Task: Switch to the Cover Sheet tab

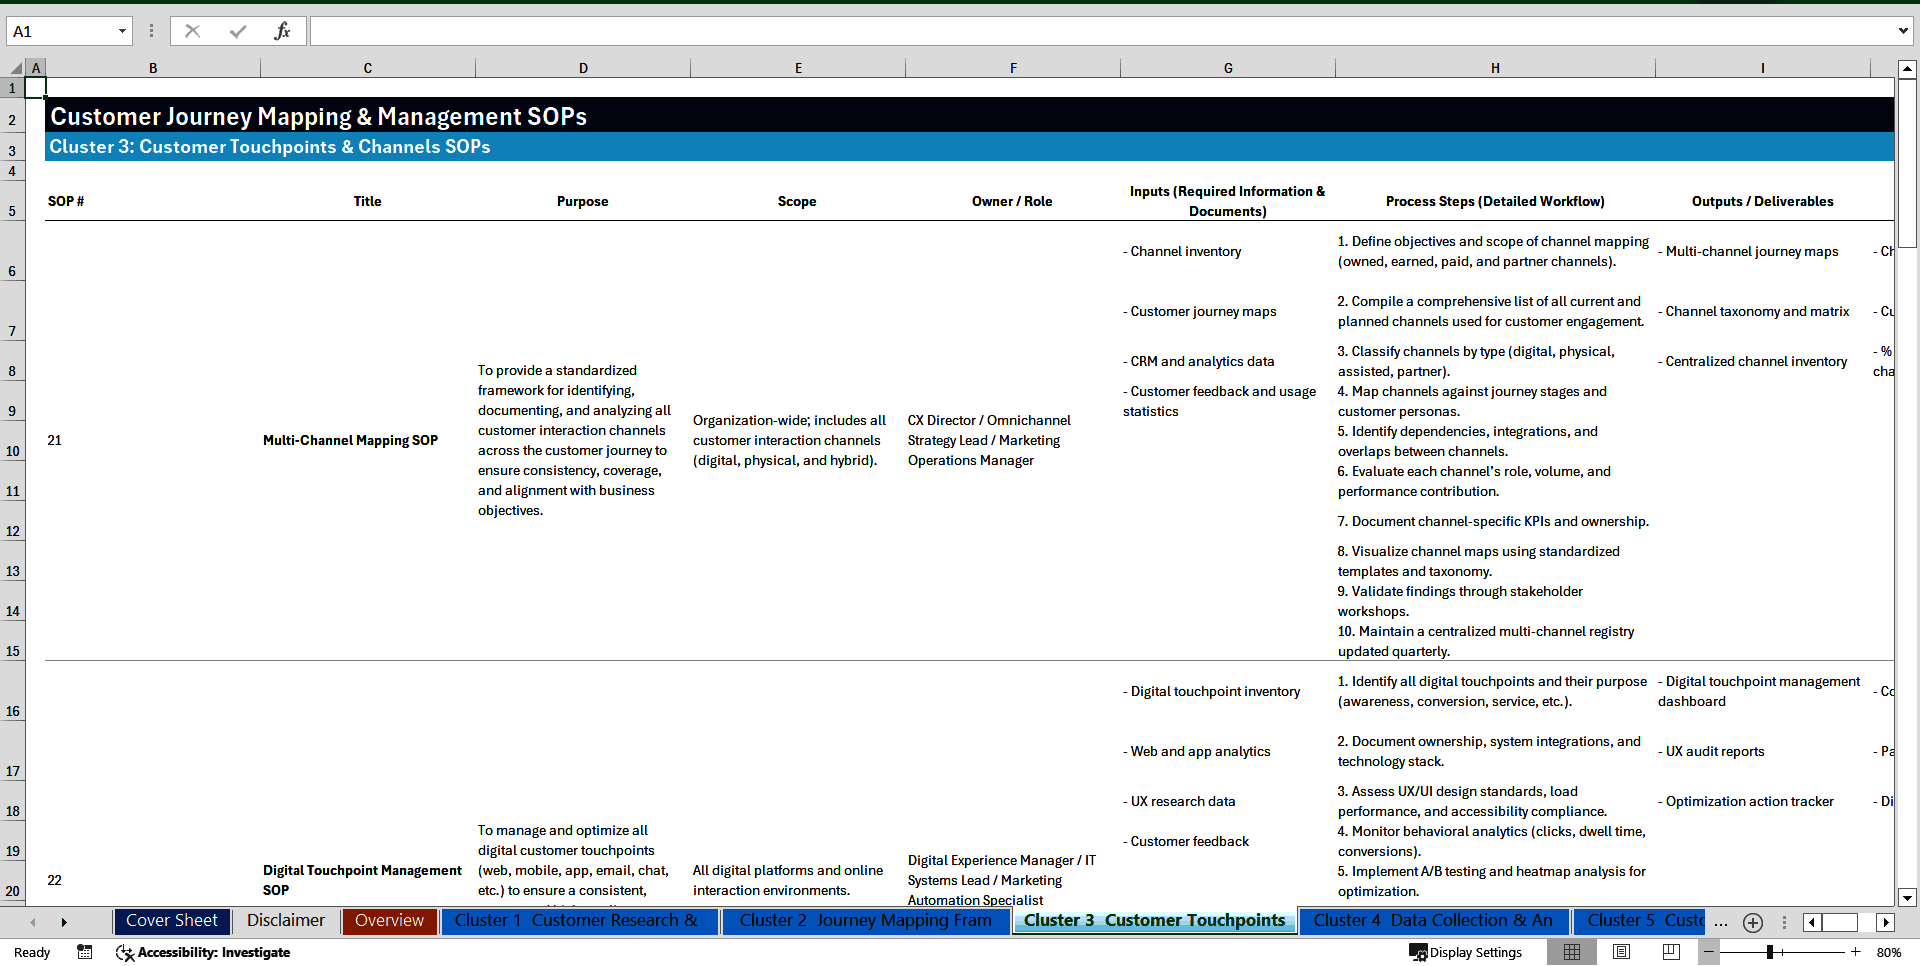Action: pyautogui.click(x=171, y=921)
